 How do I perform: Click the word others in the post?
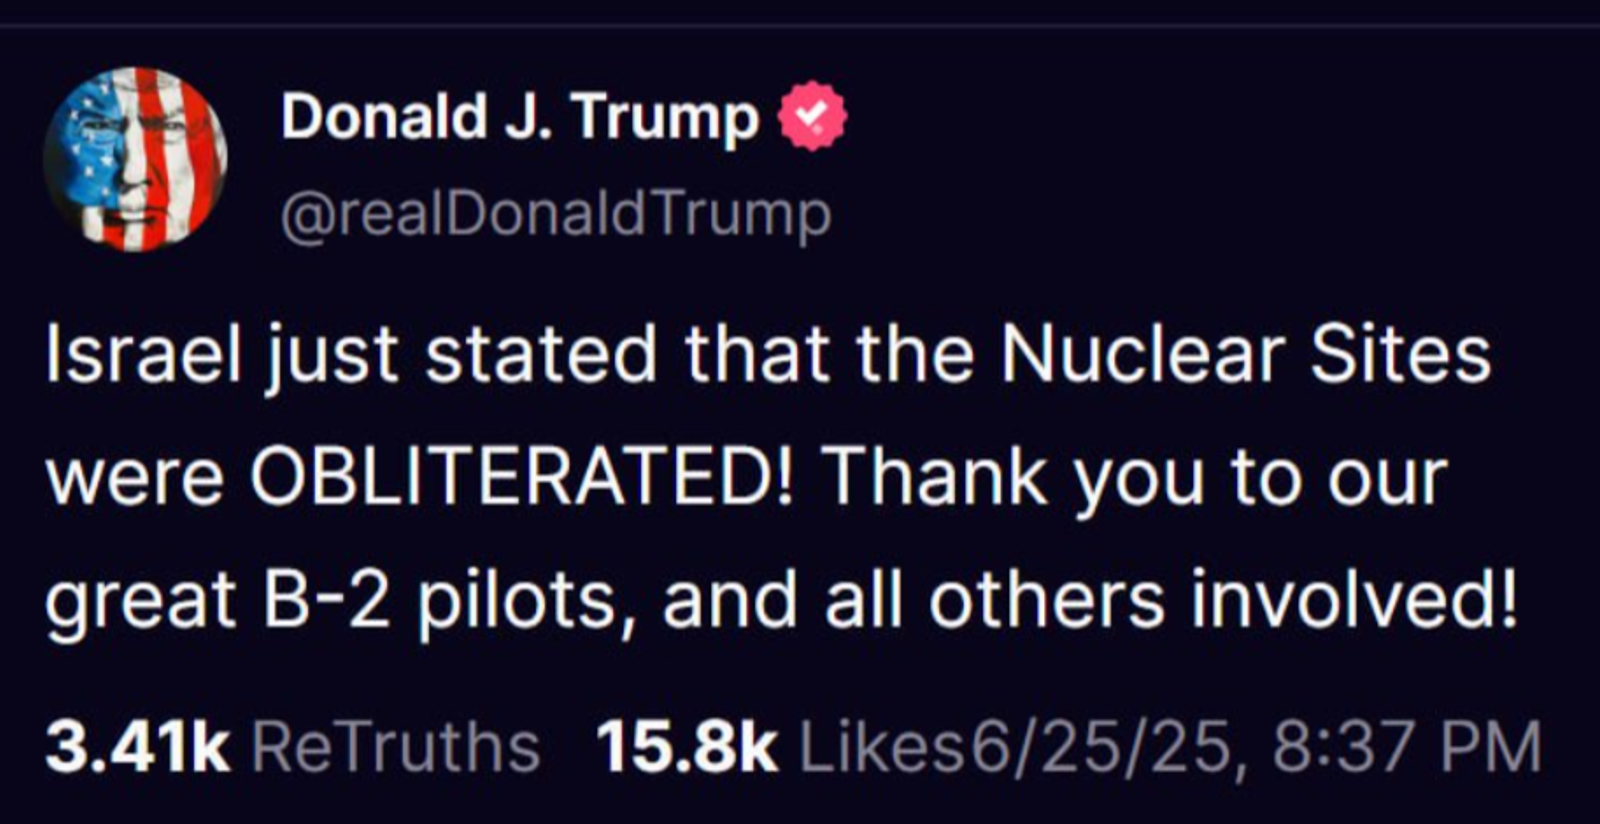1046,600
